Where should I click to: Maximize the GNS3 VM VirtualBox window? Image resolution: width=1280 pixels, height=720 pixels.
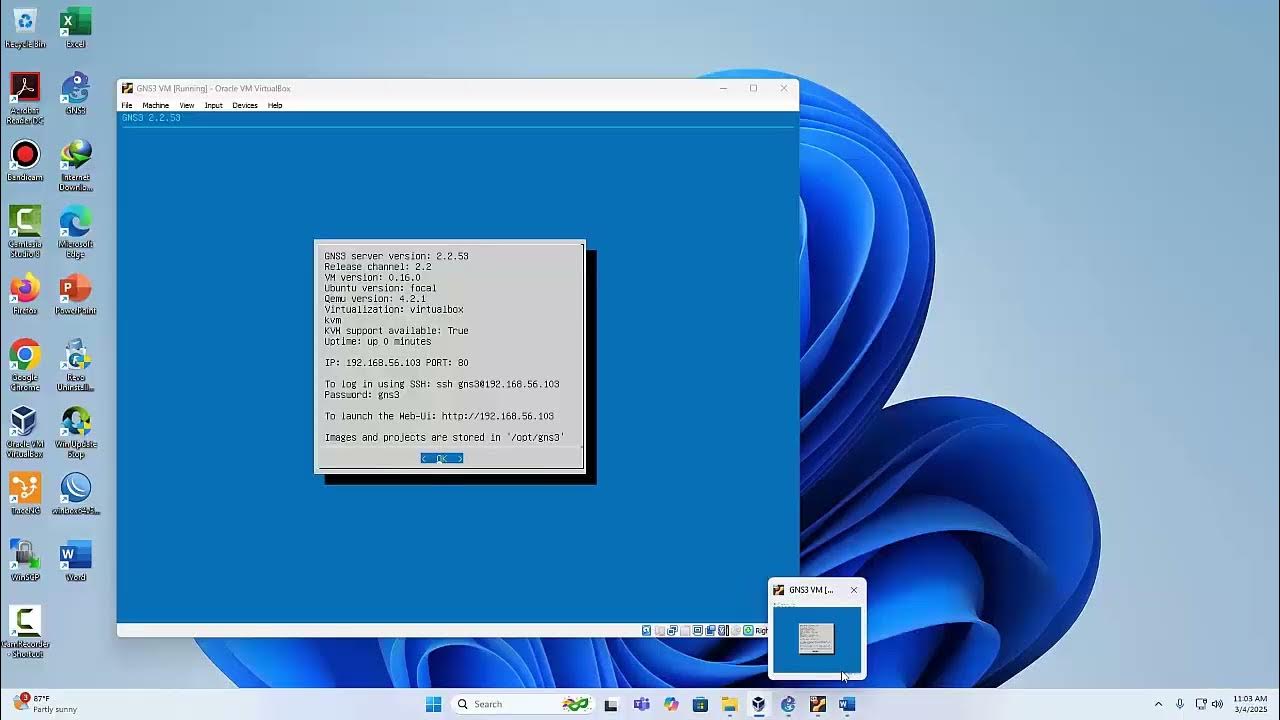coord(753,88)
